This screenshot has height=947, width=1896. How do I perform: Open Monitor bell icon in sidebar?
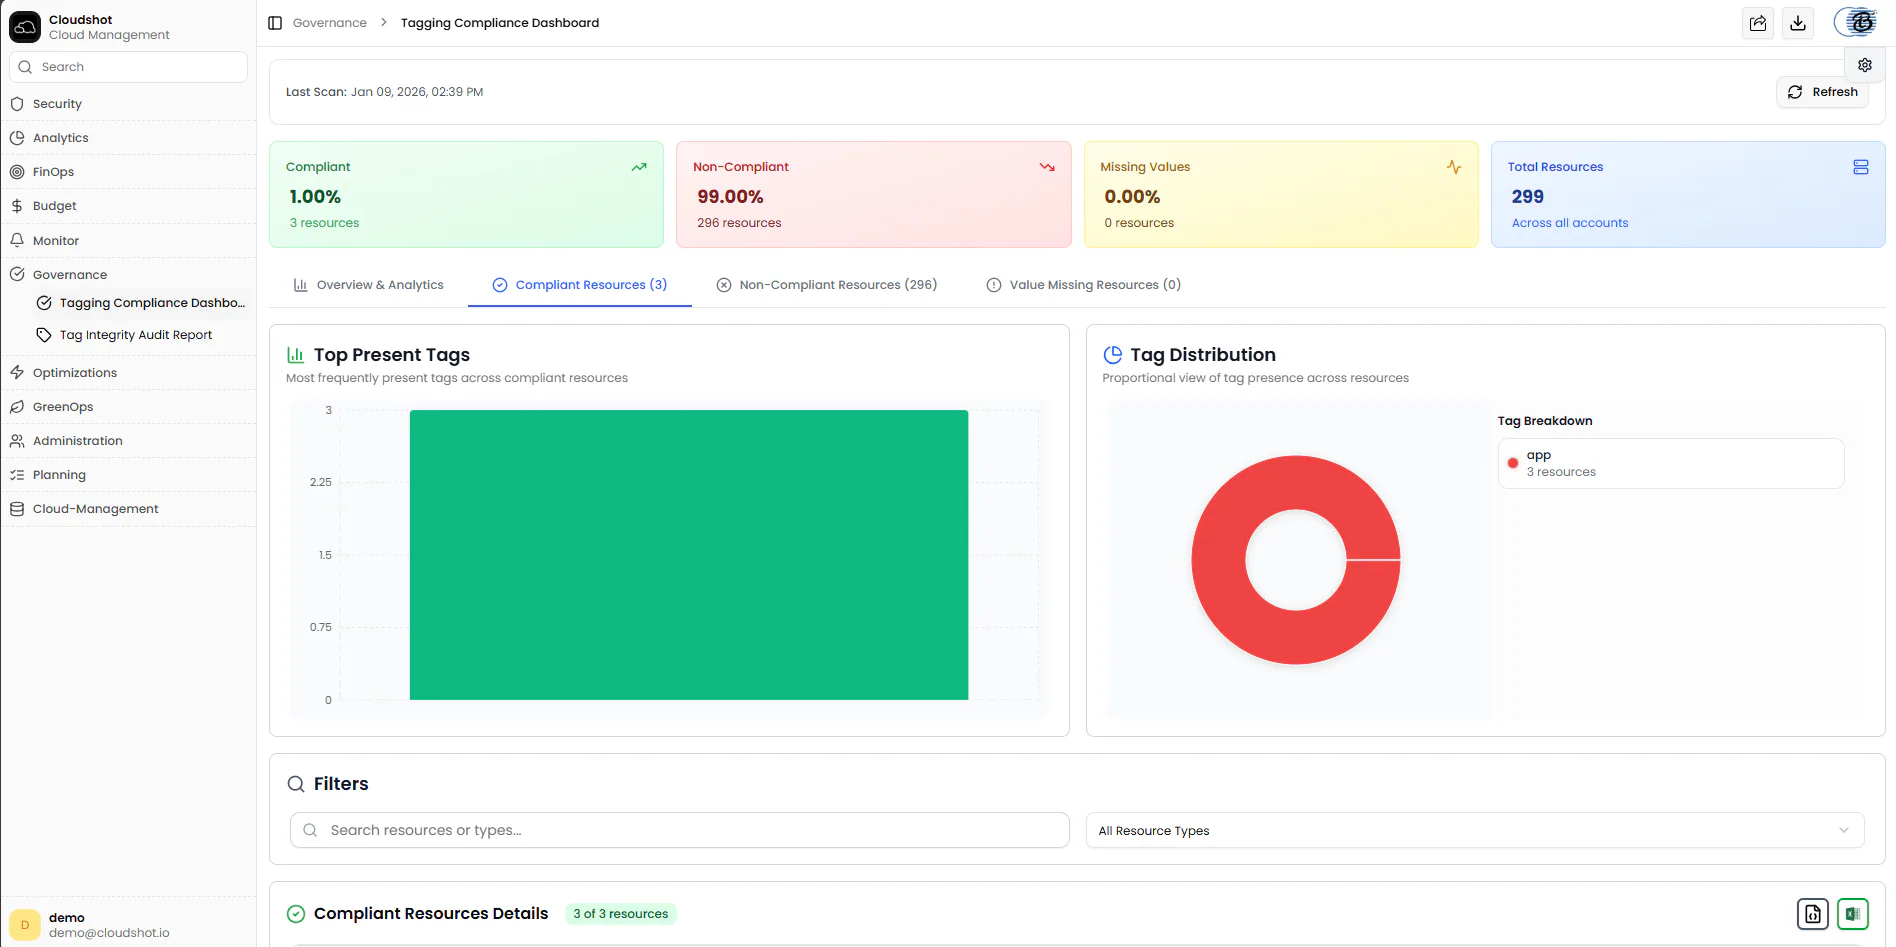[17, 241]
